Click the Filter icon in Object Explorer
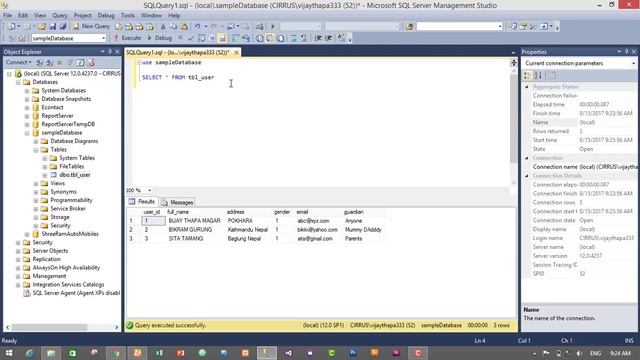This screenshot has width=640, height=360. [x=70, y=62]
